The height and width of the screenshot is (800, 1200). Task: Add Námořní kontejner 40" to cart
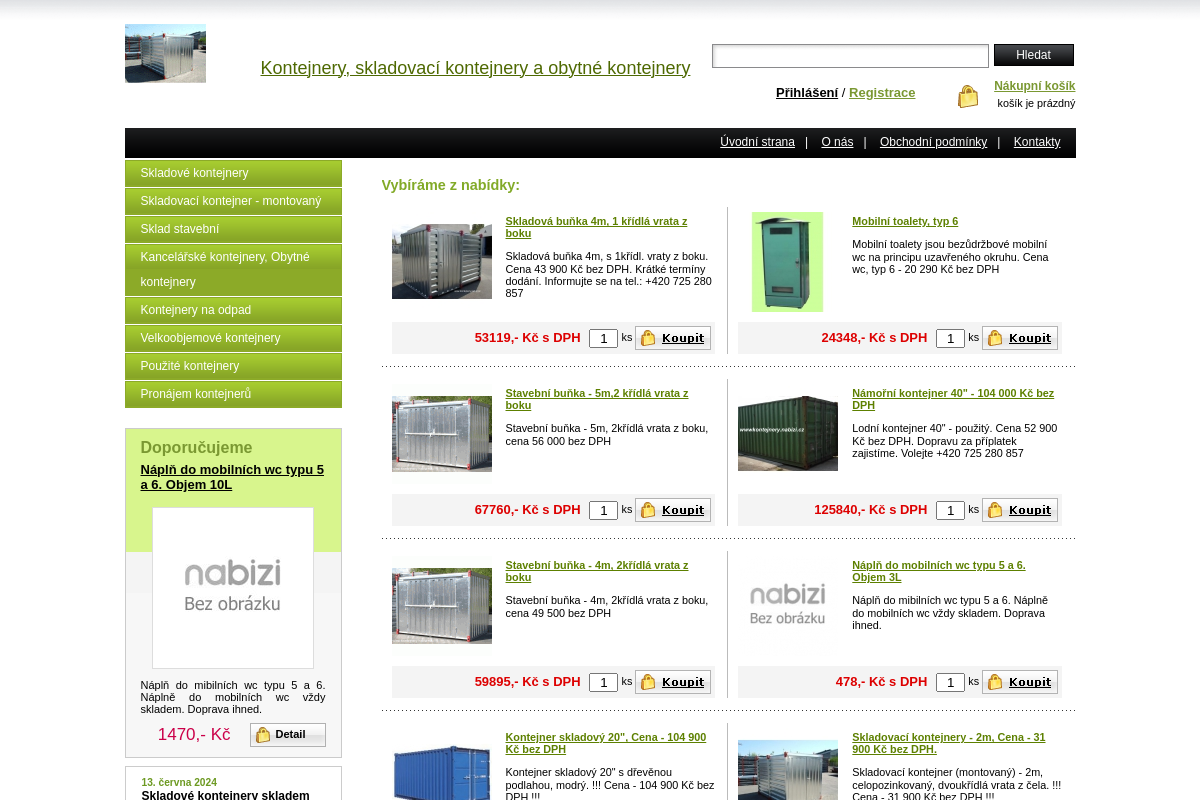coord(1019,510)
